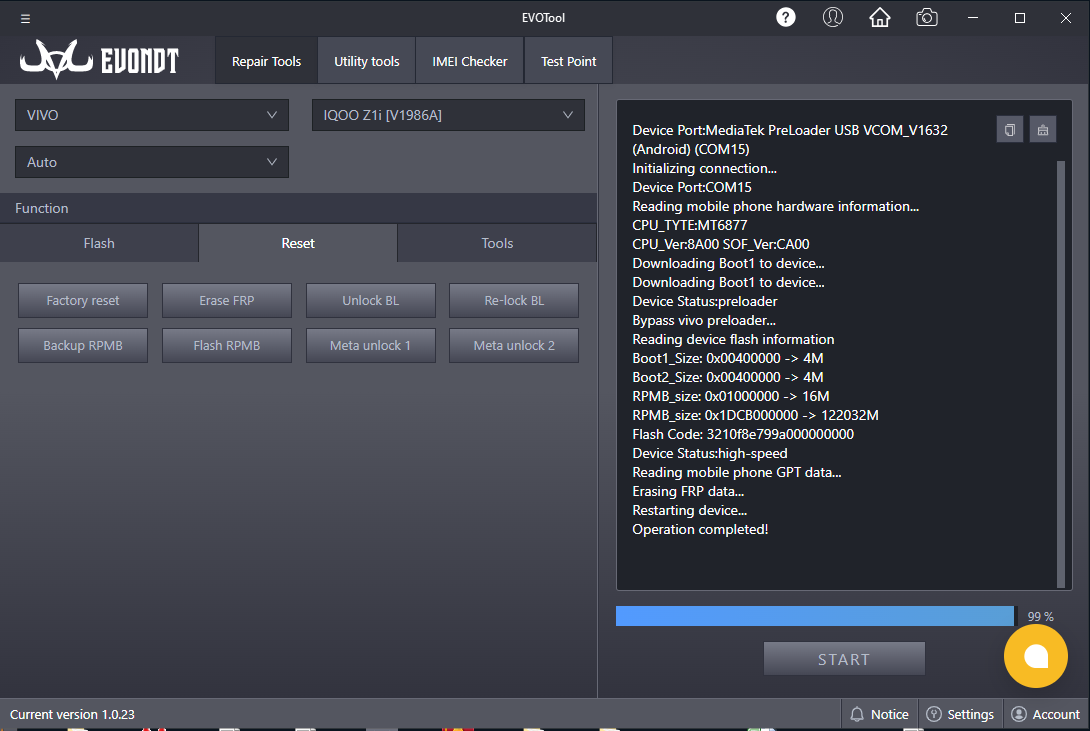Open the yellow chat bubble
The image size is (1090, 731).
click(x=1036, y=656)
